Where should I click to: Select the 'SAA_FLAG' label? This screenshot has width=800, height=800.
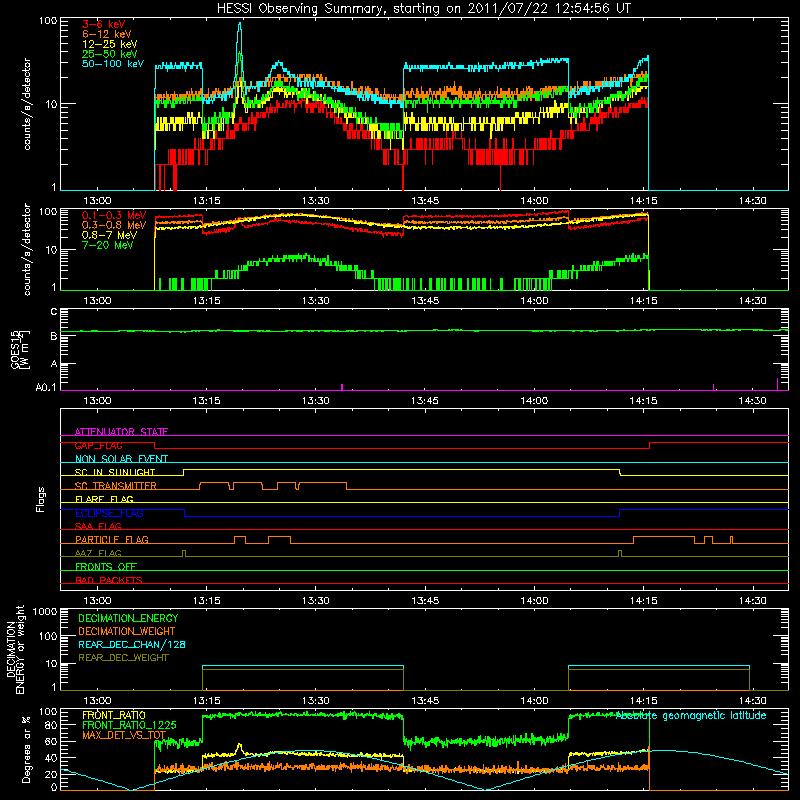(98, 526)
